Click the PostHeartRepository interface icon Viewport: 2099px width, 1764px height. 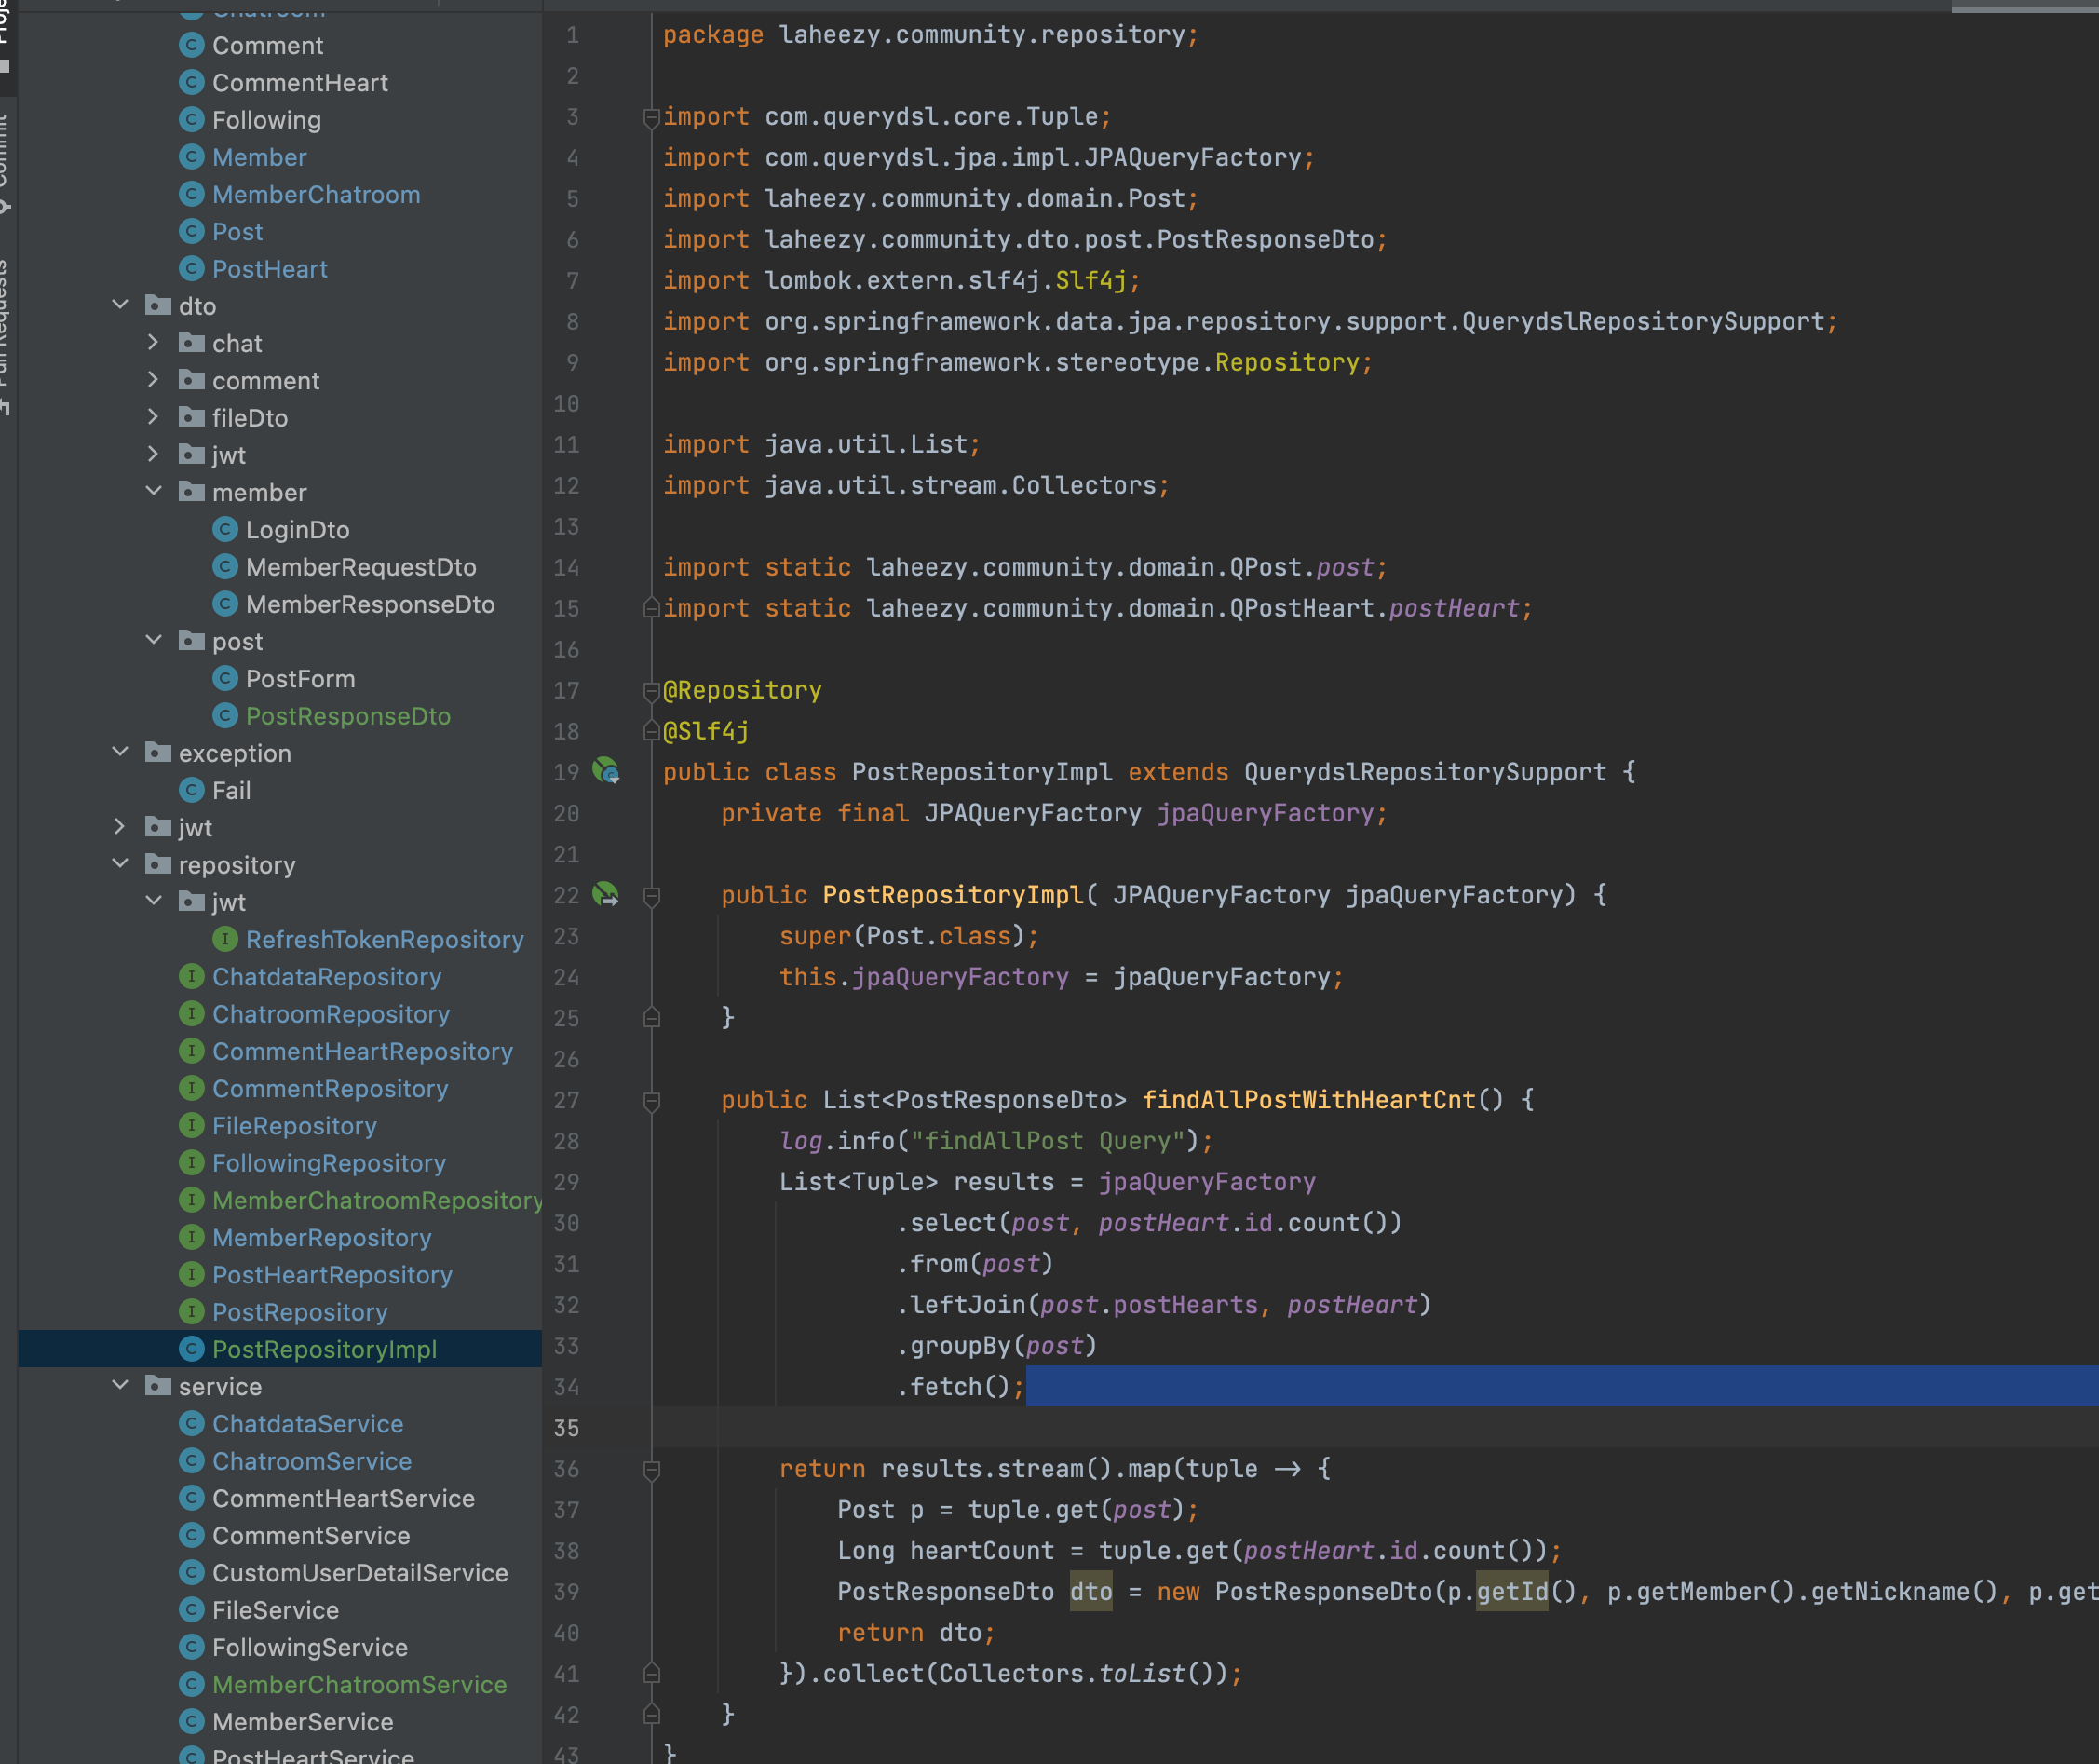tap(192, 1274)
